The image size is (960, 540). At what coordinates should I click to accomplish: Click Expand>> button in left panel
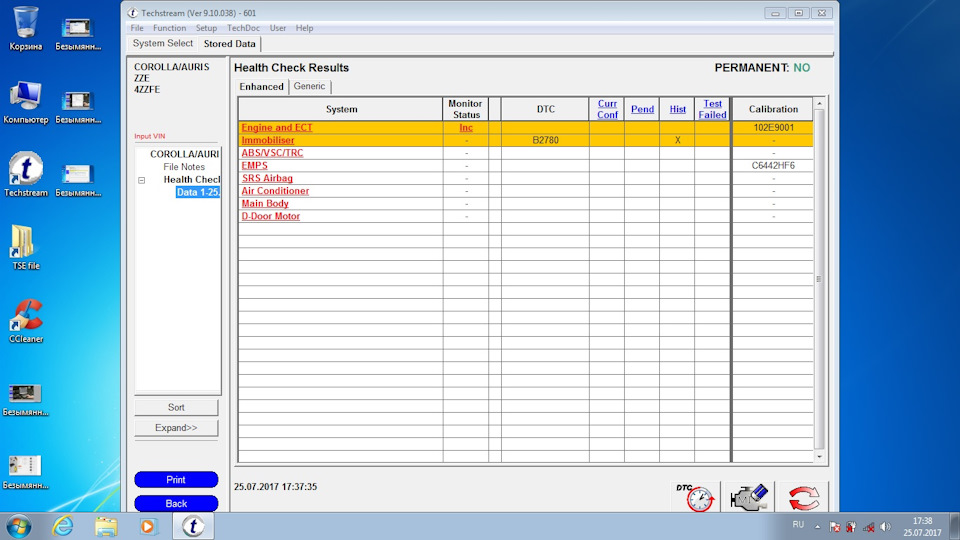coord(176,427)
